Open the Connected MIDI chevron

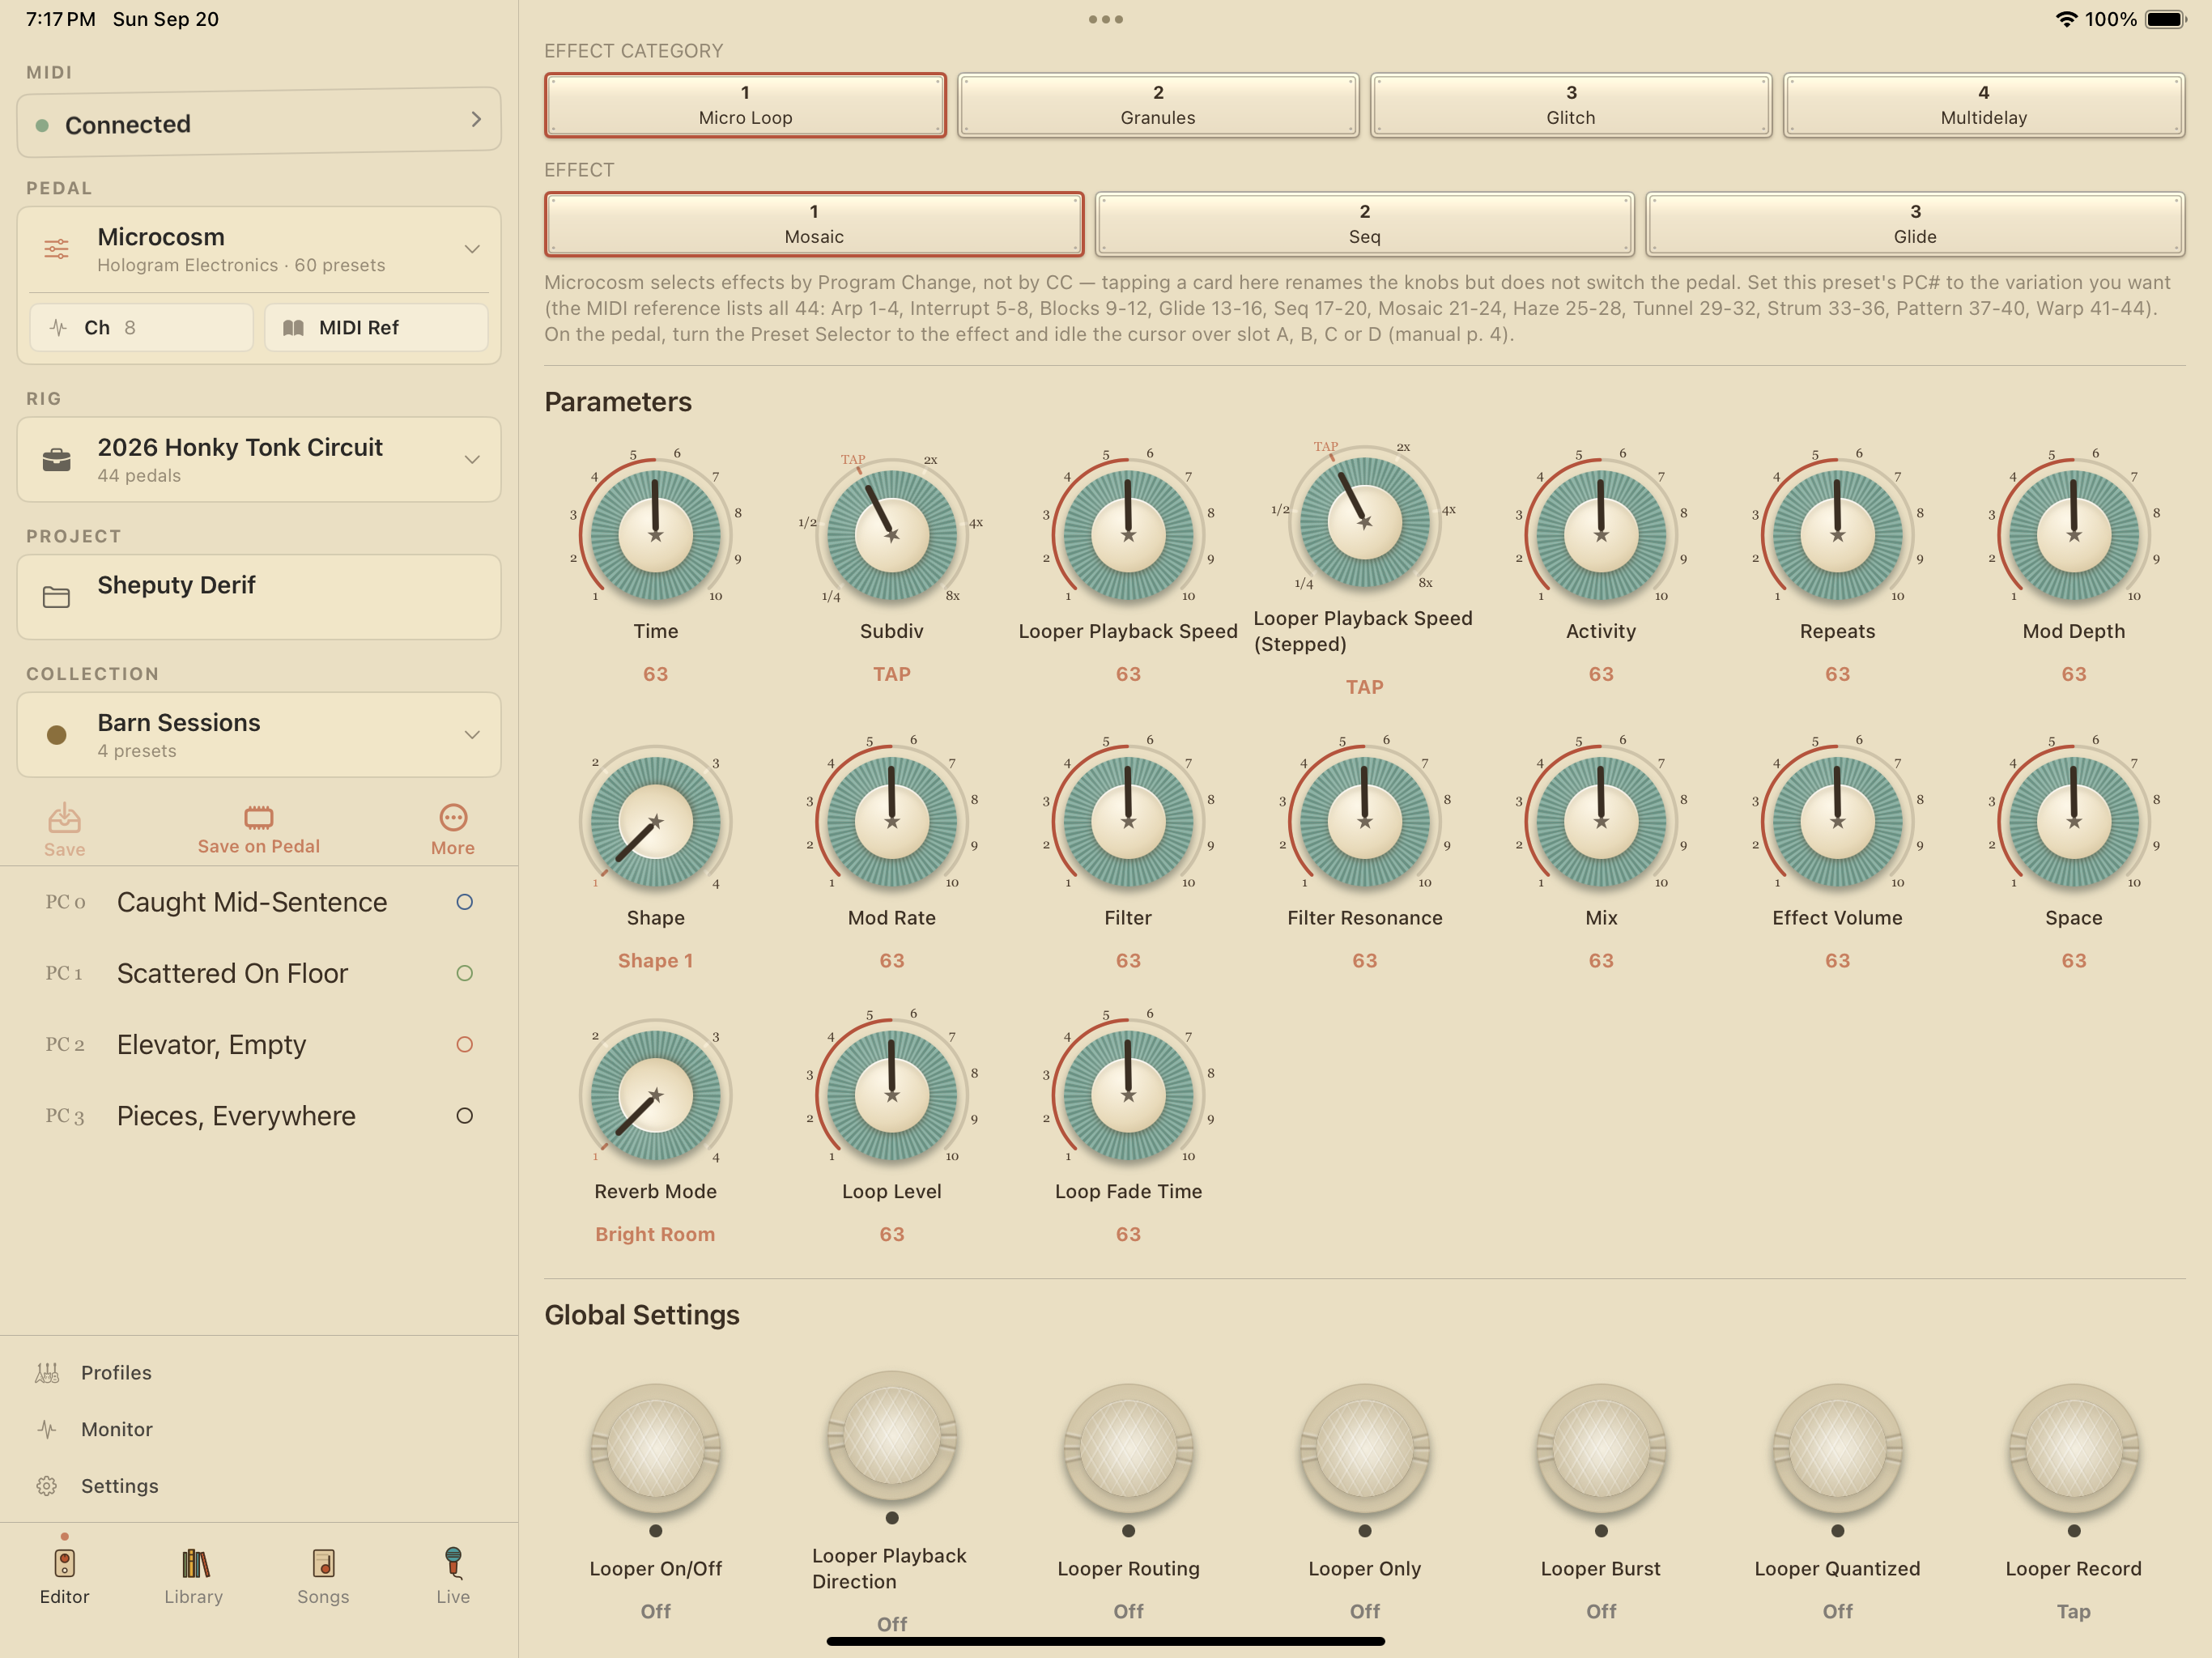(476, 119)
